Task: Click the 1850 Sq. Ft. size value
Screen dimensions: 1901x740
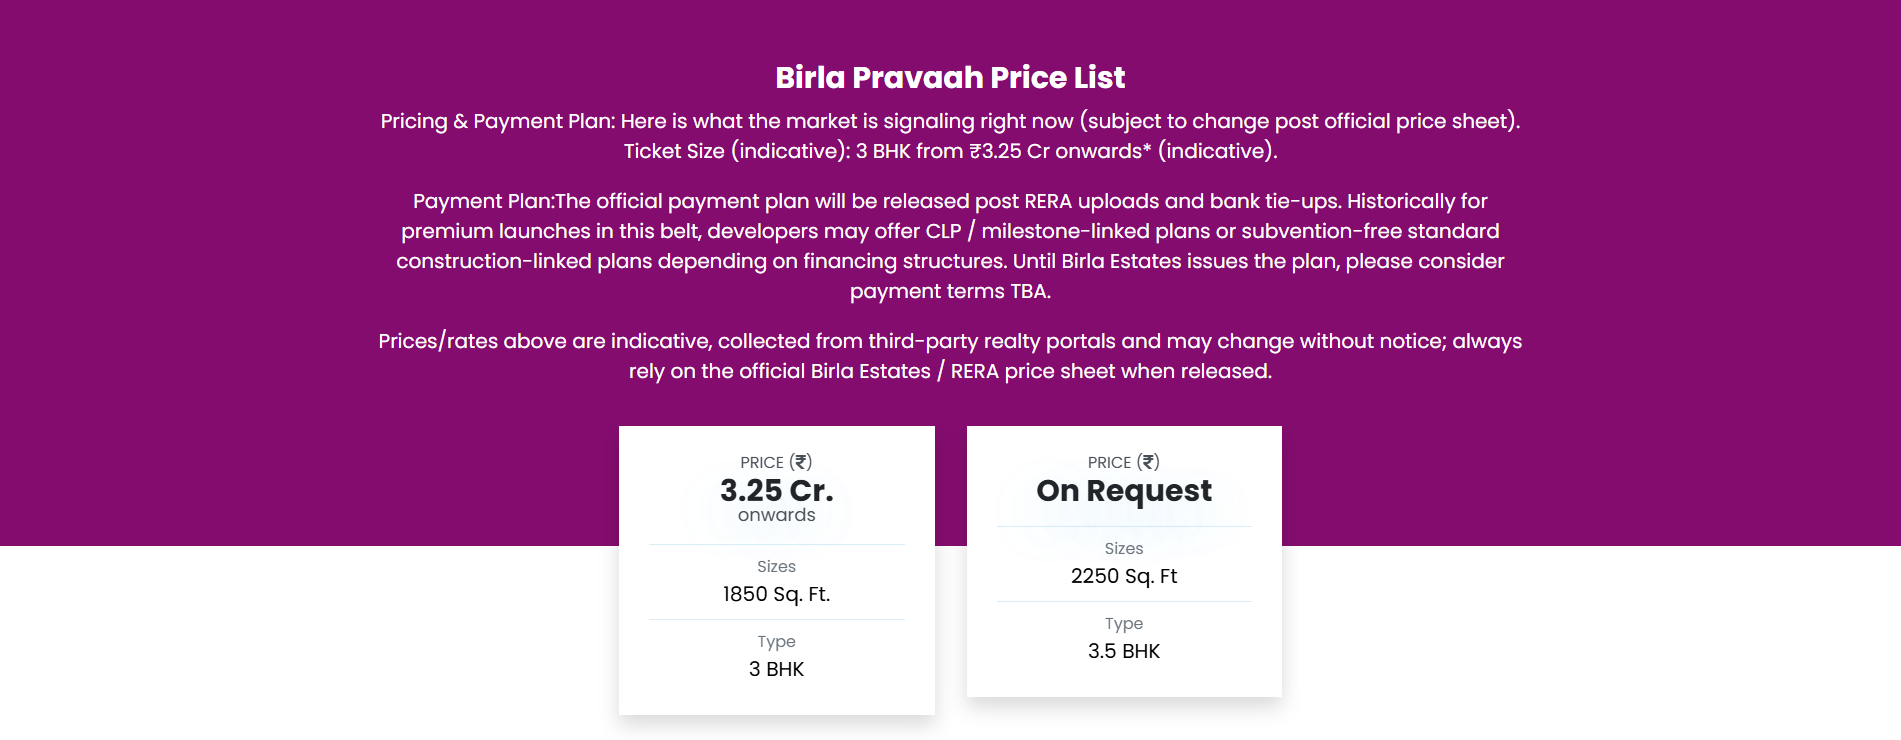Action: click(776, 594)
